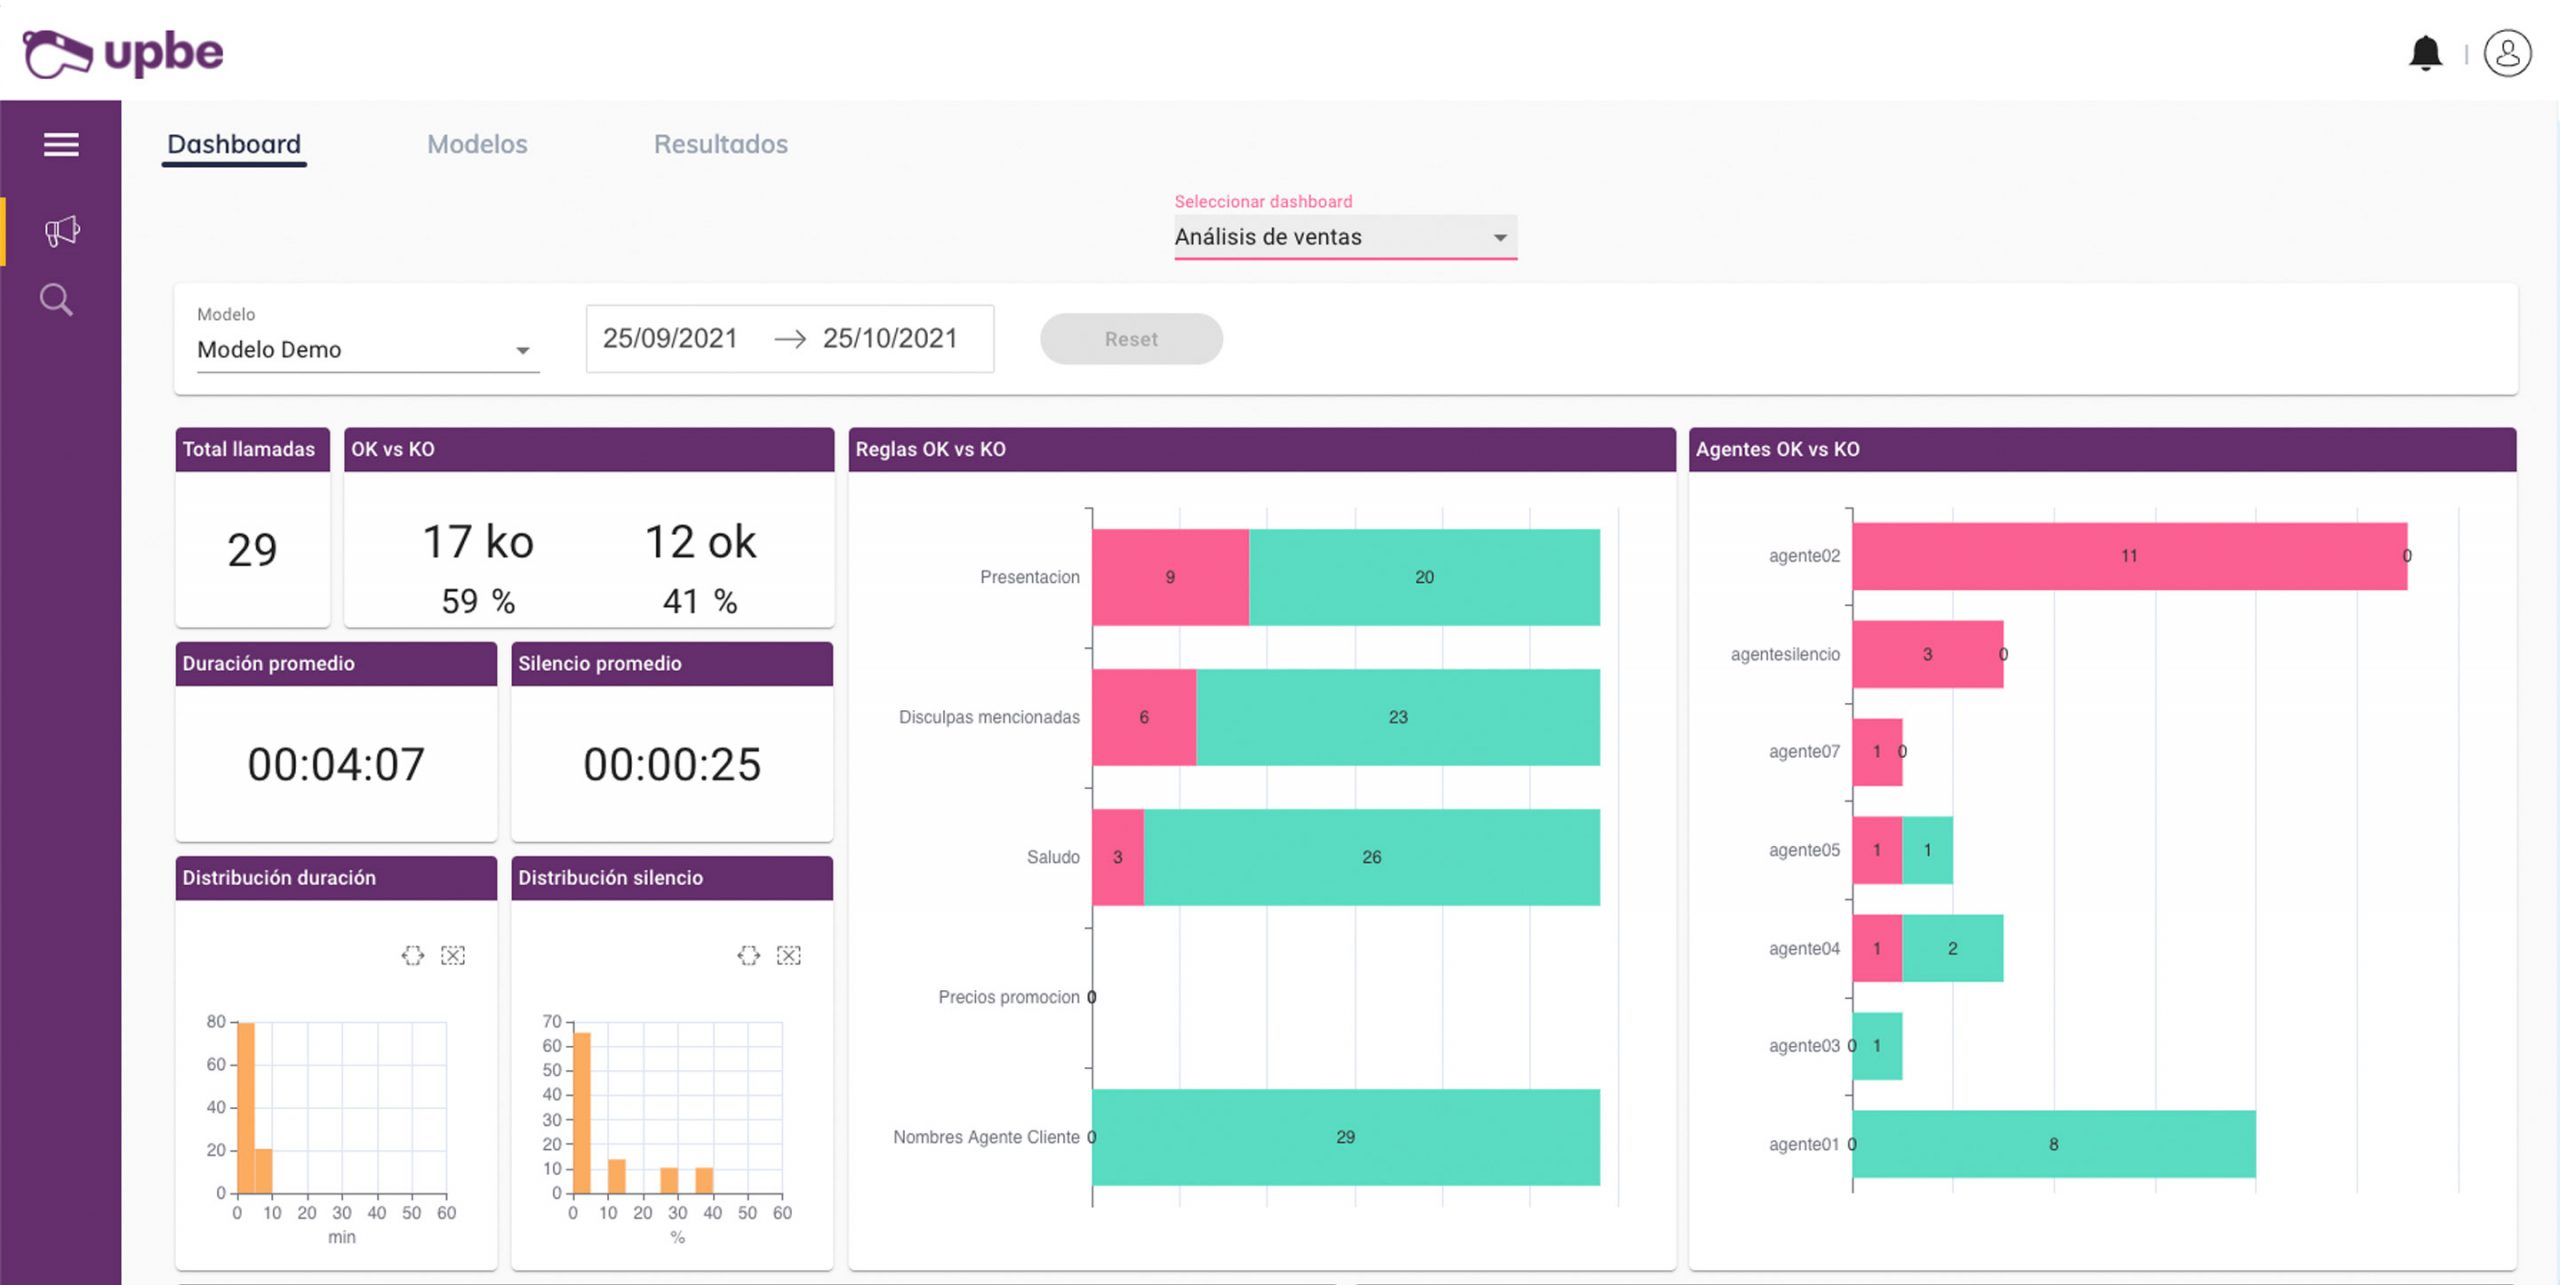Screen dimensions: 2560x1285
Task: Open the search icon in sidebar
Action: pos(56,300)
